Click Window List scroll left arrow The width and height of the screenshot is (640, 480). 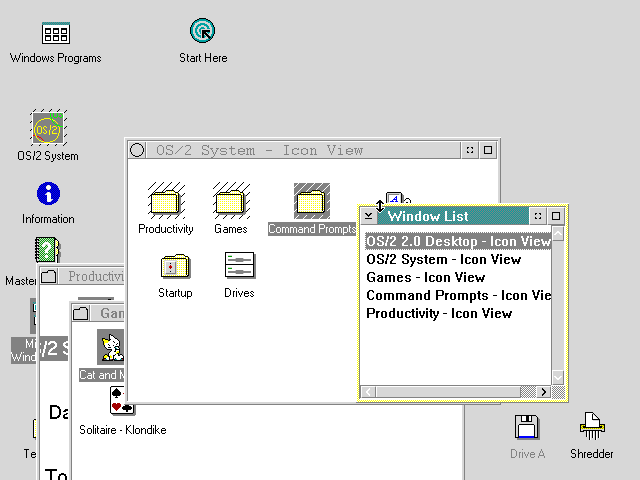pos(368,392)
